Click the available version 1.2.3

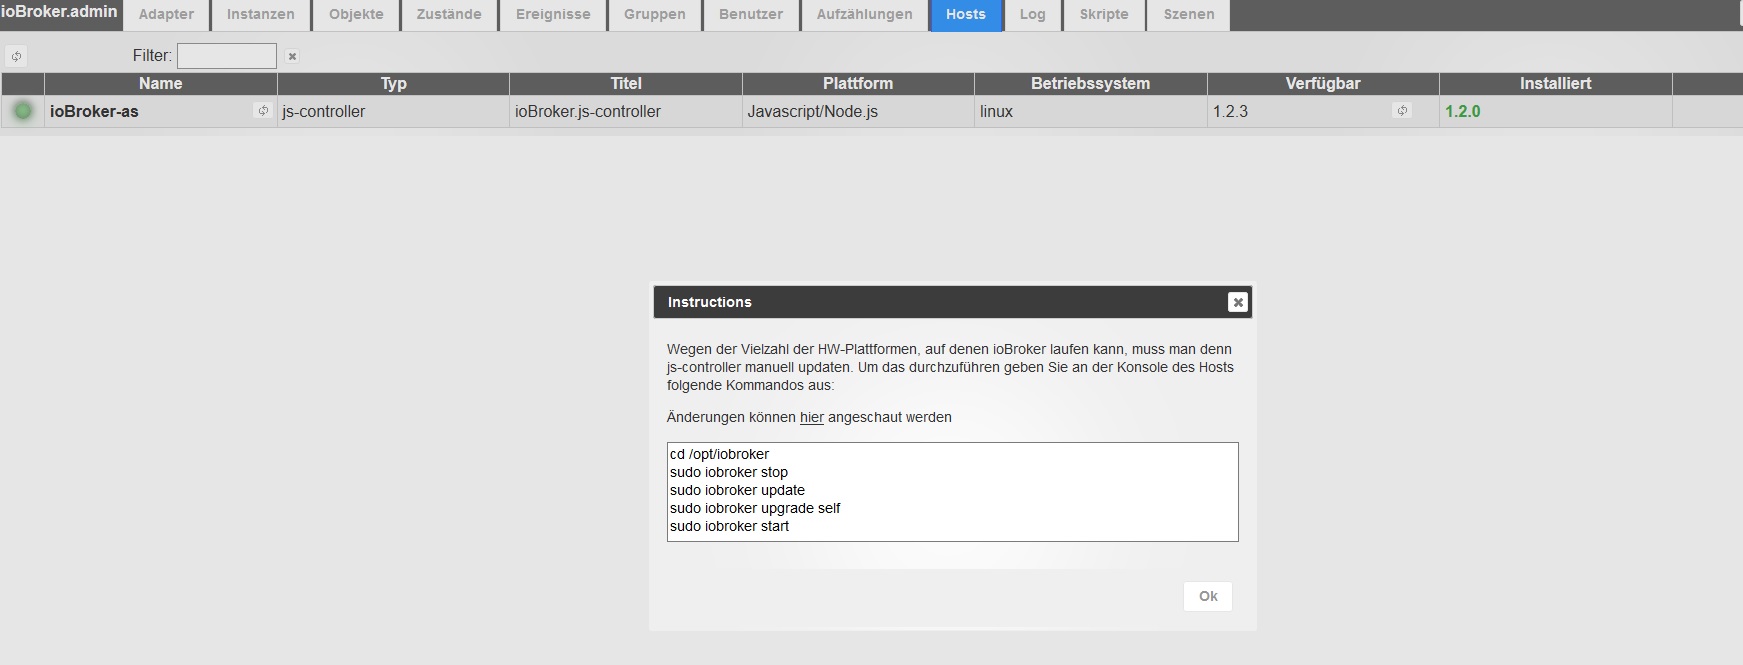pos(1230,111)
